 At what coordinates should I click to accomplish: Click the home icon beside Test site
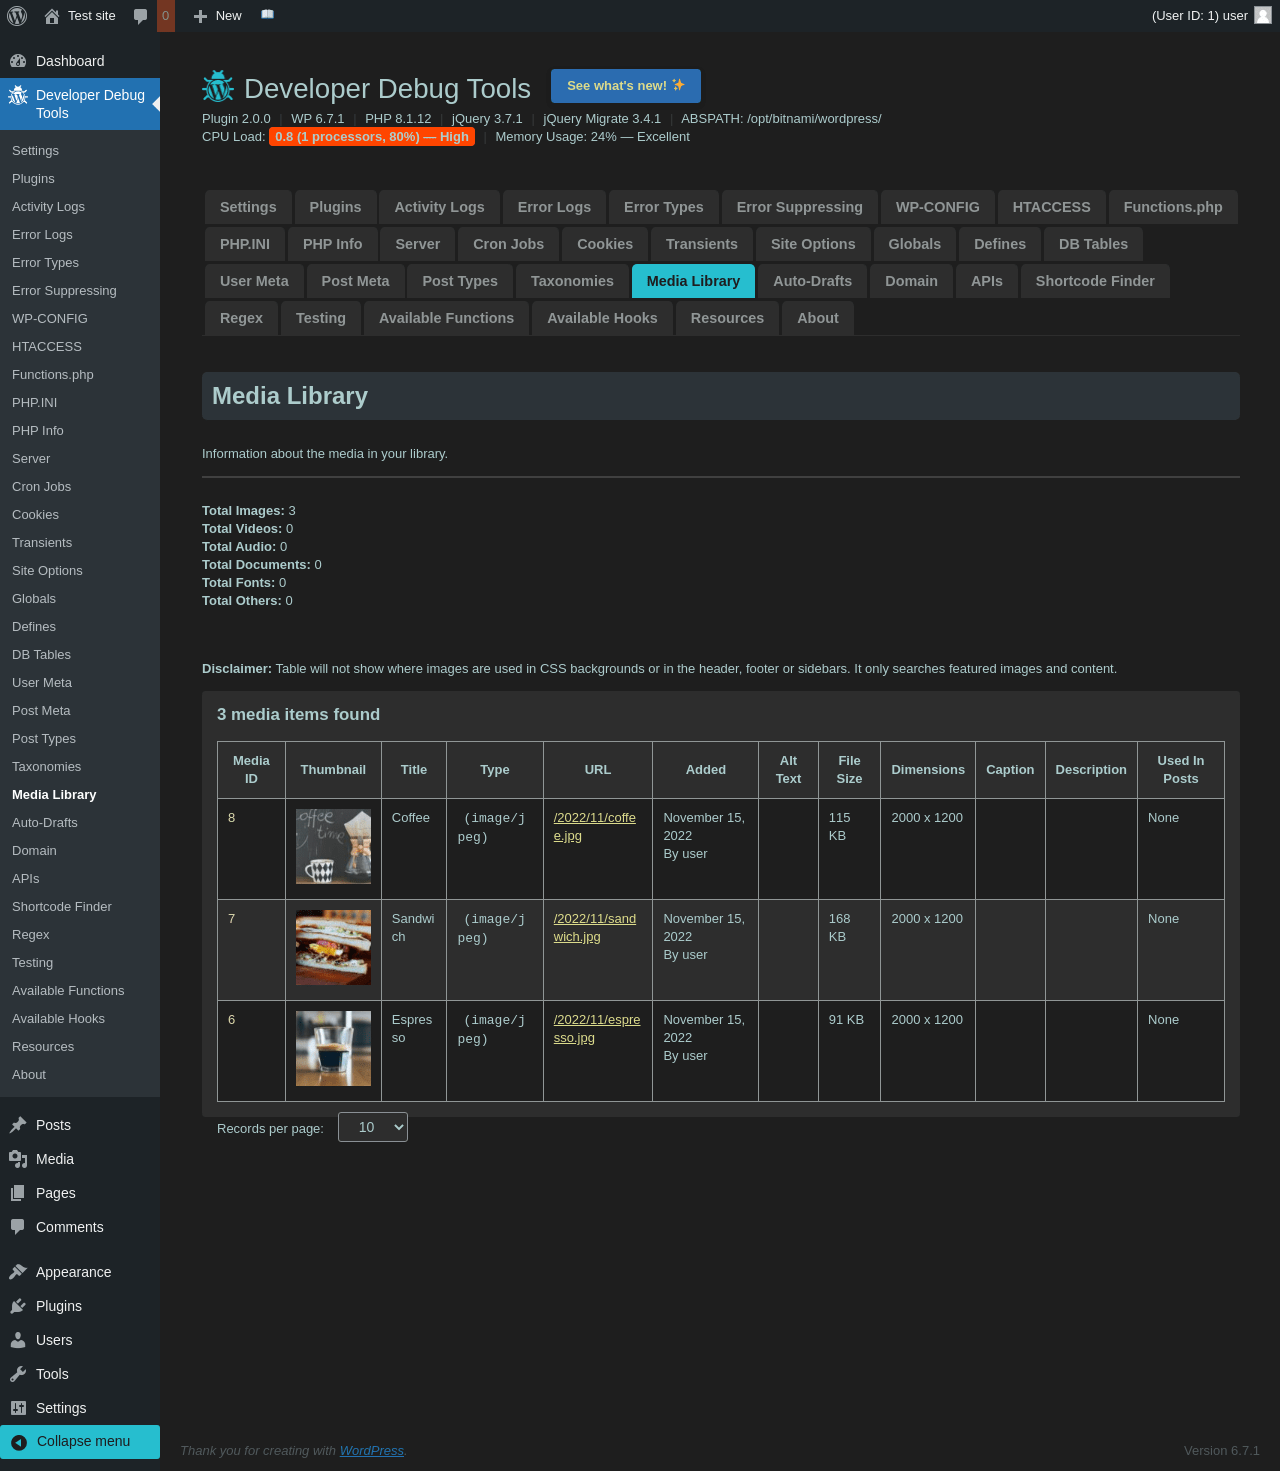(x=52, y=16)
